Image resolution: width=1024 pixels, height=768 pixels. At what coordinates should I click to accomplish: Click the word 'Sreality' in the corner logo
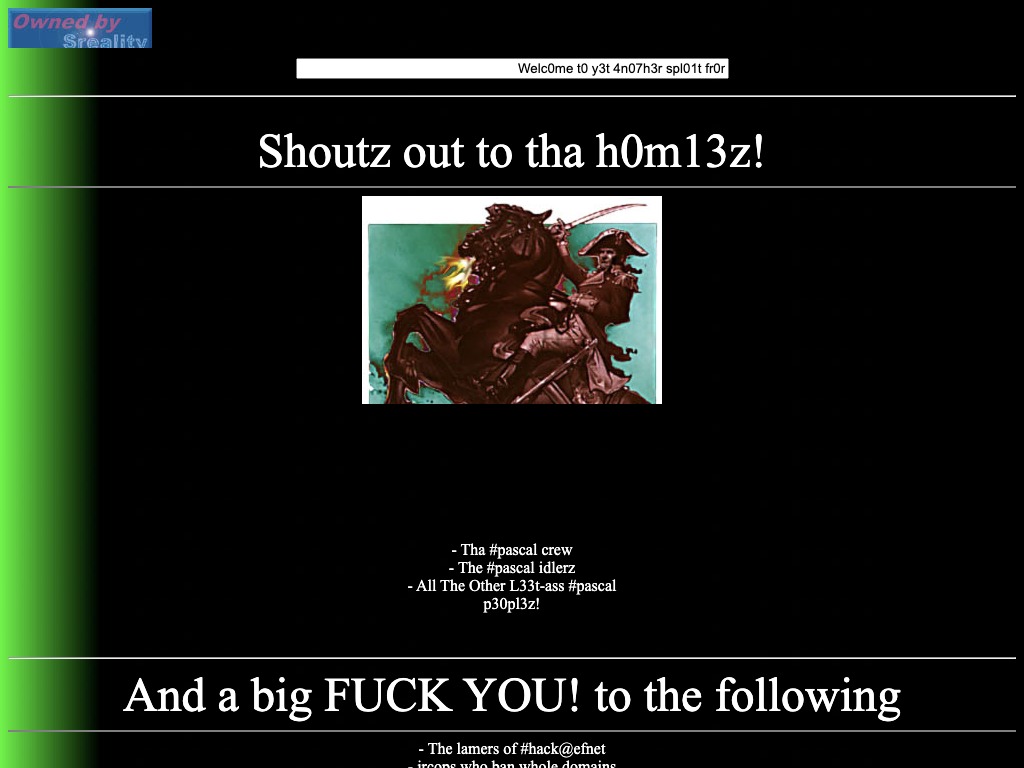point(105,41)
